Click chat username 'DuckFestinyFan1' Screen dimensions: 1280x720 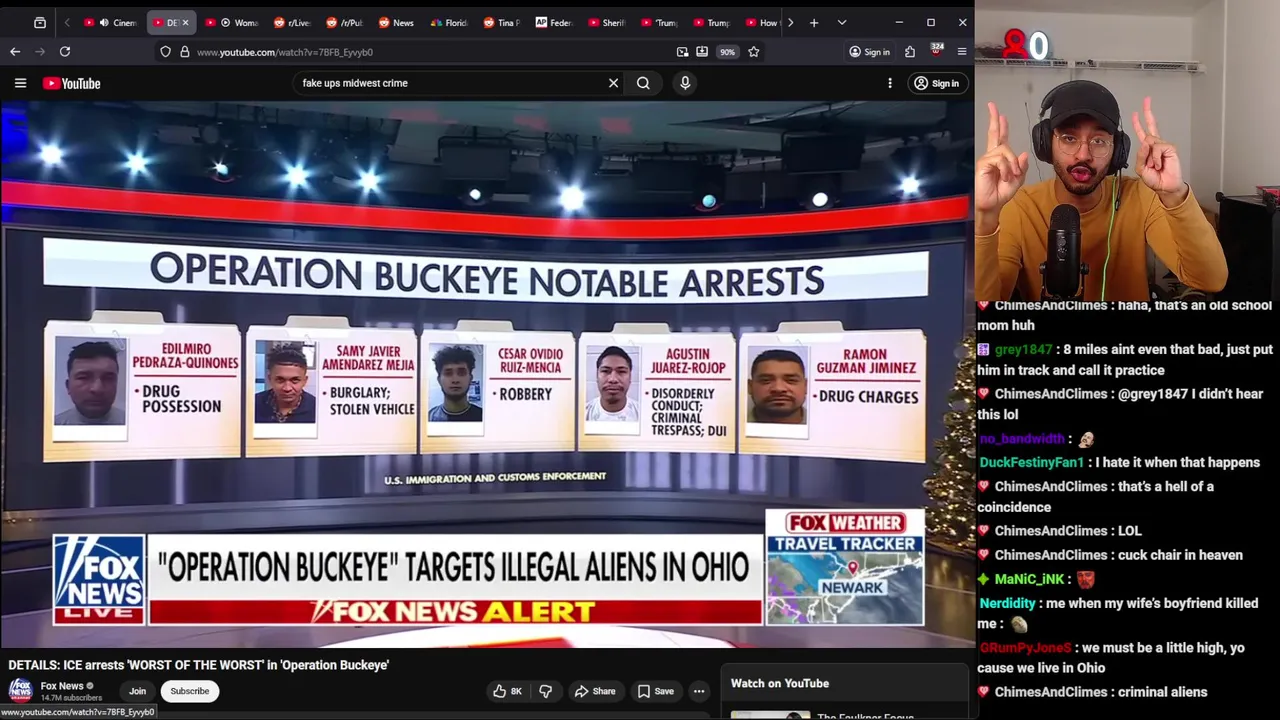click(1031, 462)
